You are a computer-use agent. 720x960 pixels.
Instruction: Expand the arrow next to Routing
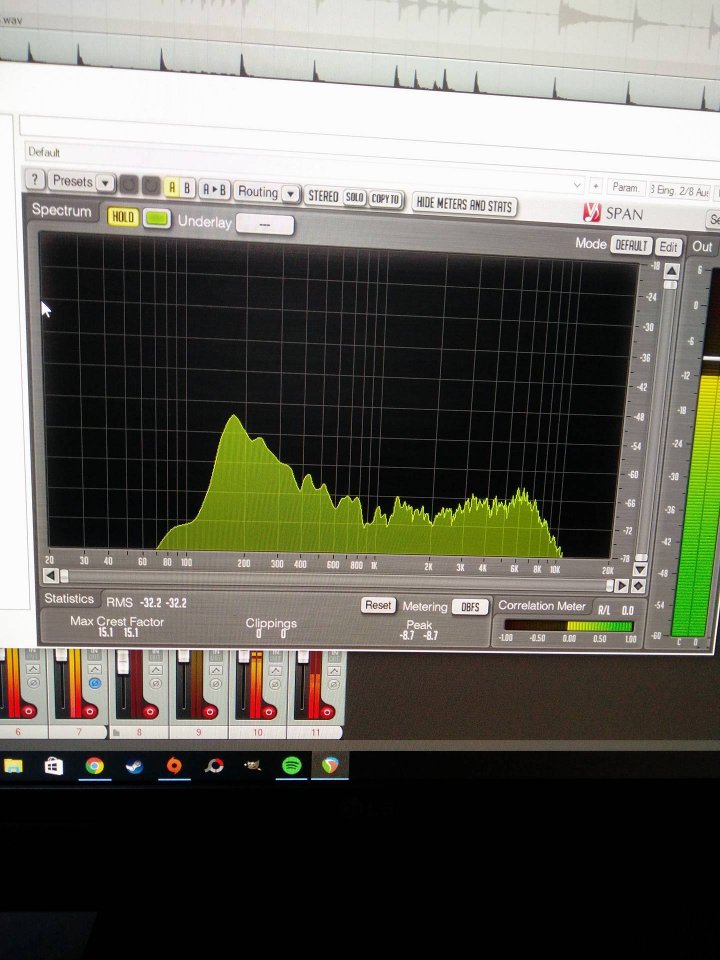(x=291, y=194)
